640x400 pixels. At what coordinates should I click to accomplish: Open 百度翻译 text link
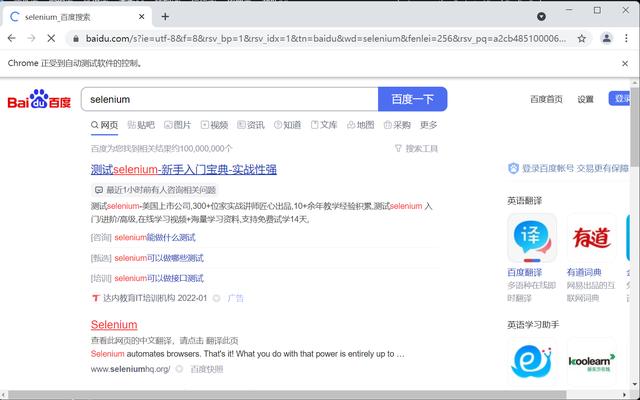[524, 273]
